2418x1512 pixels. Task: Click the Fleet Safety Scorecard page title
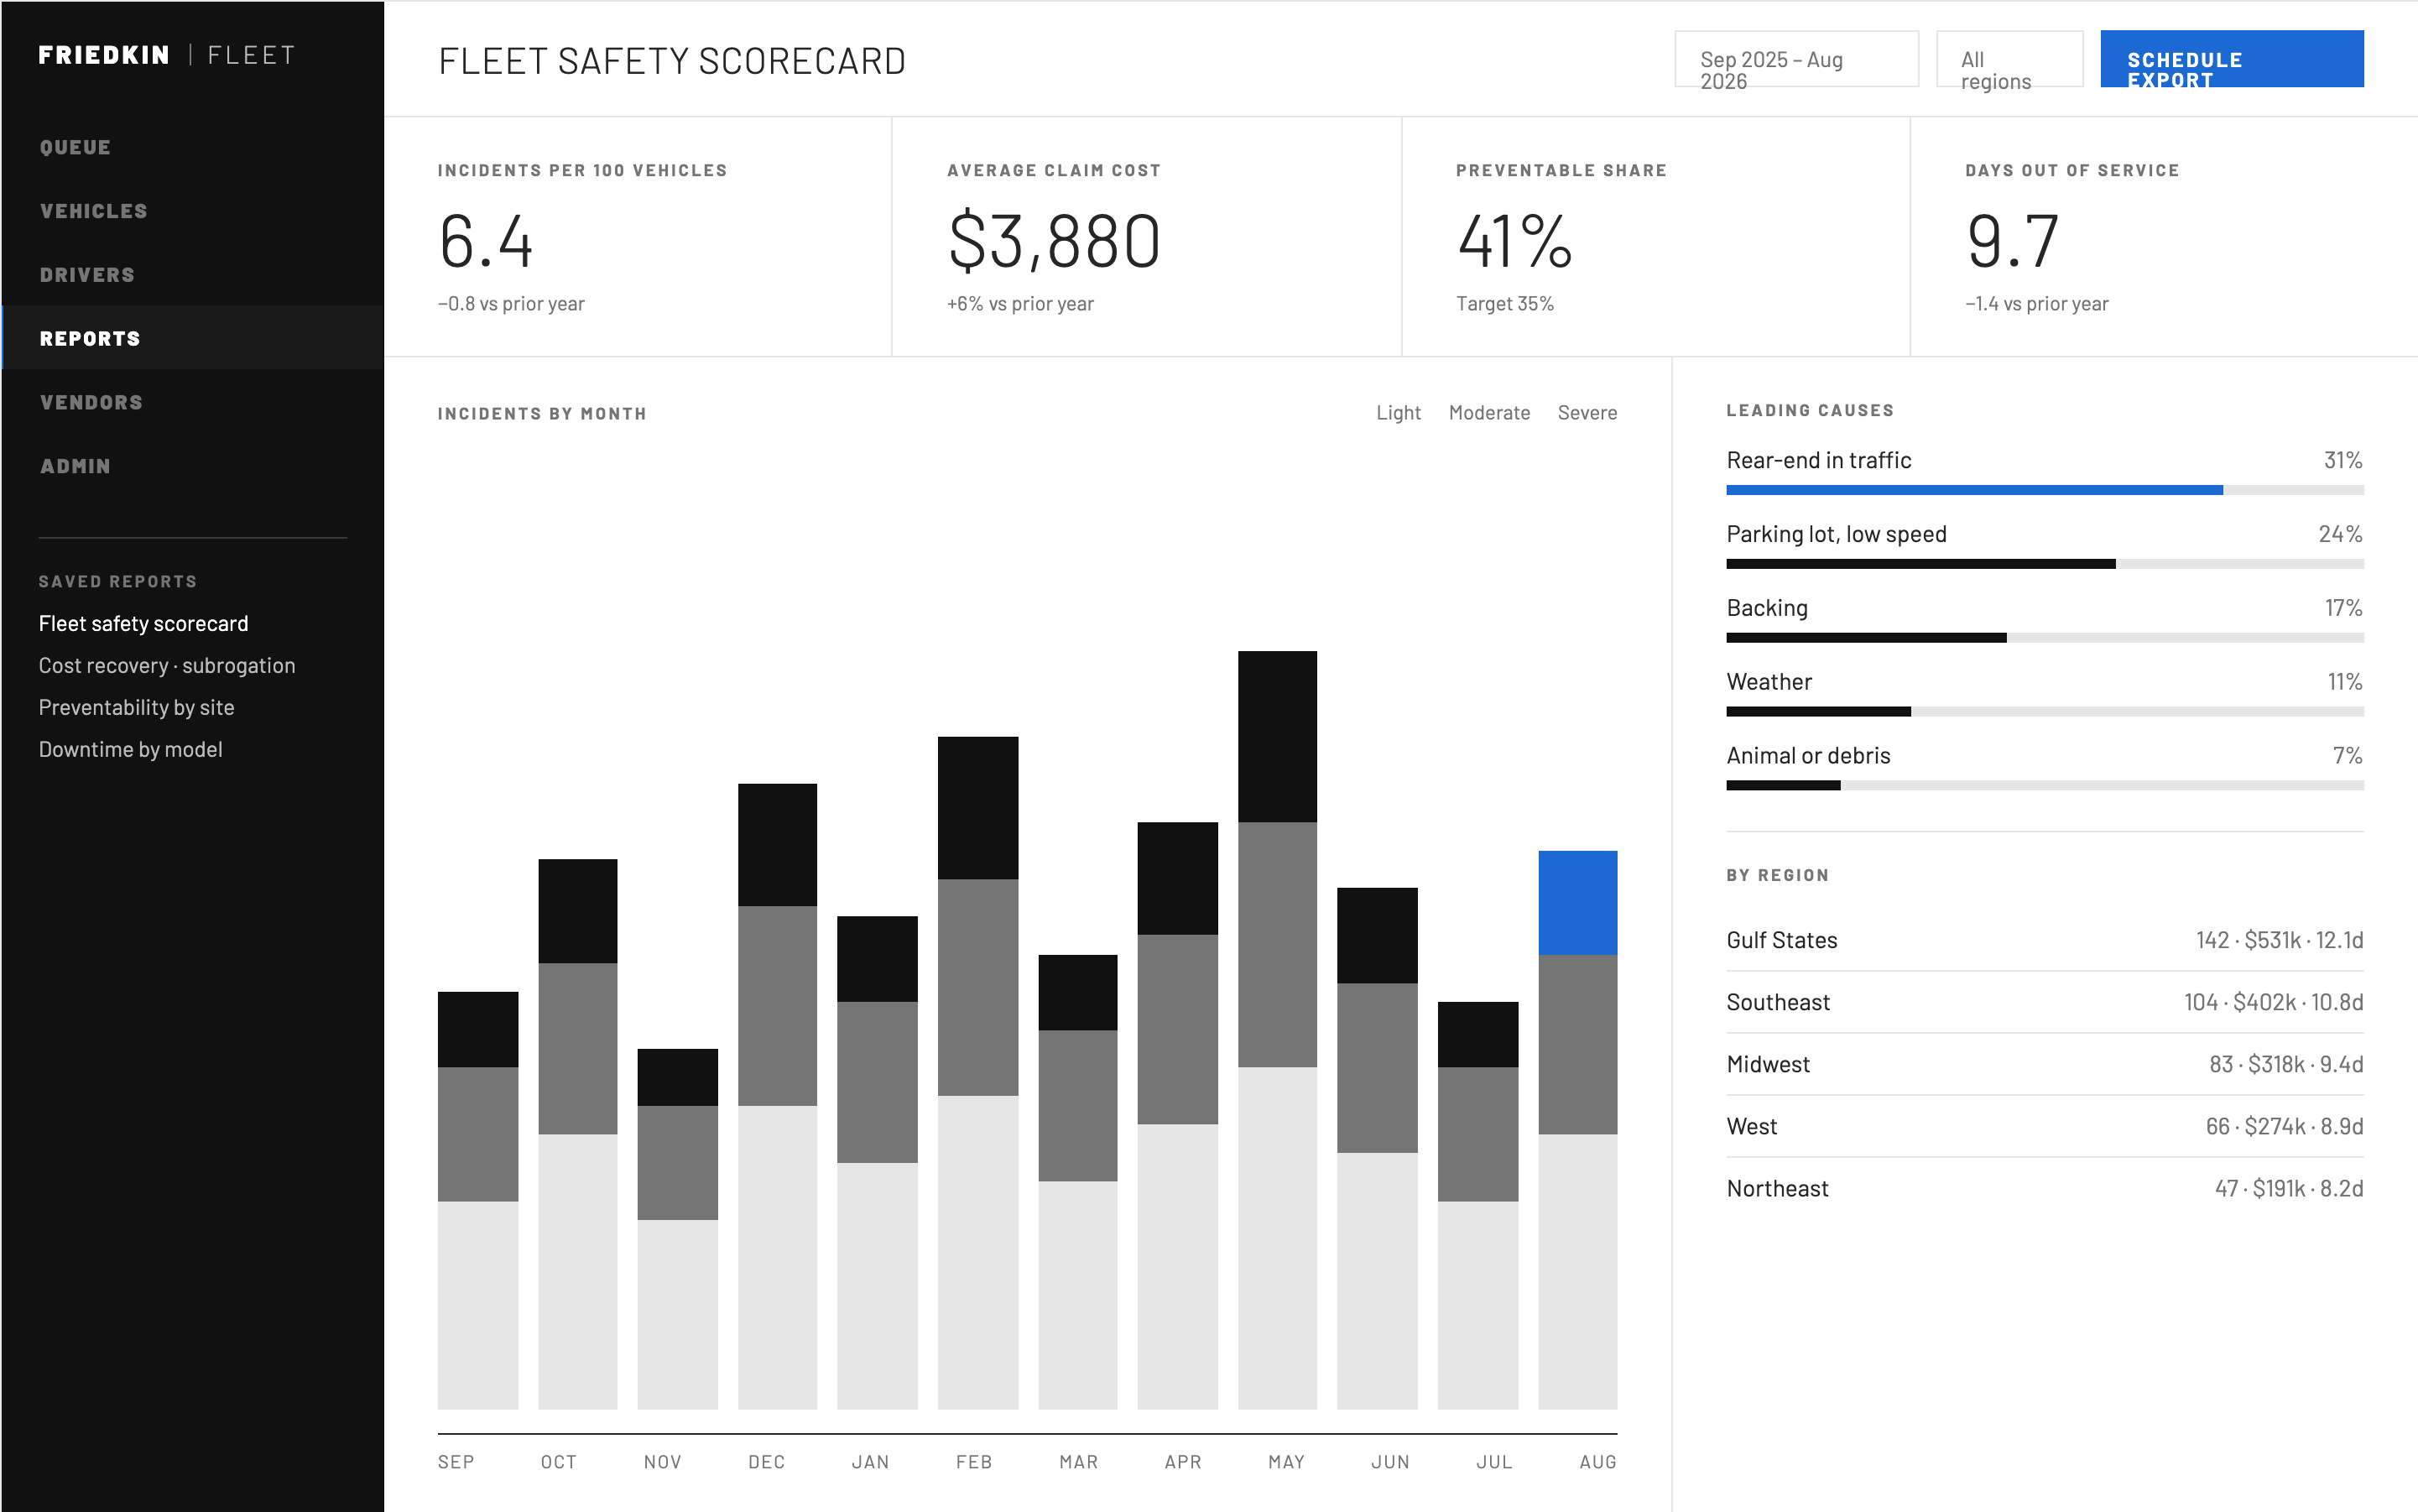(x=672, y=61)
